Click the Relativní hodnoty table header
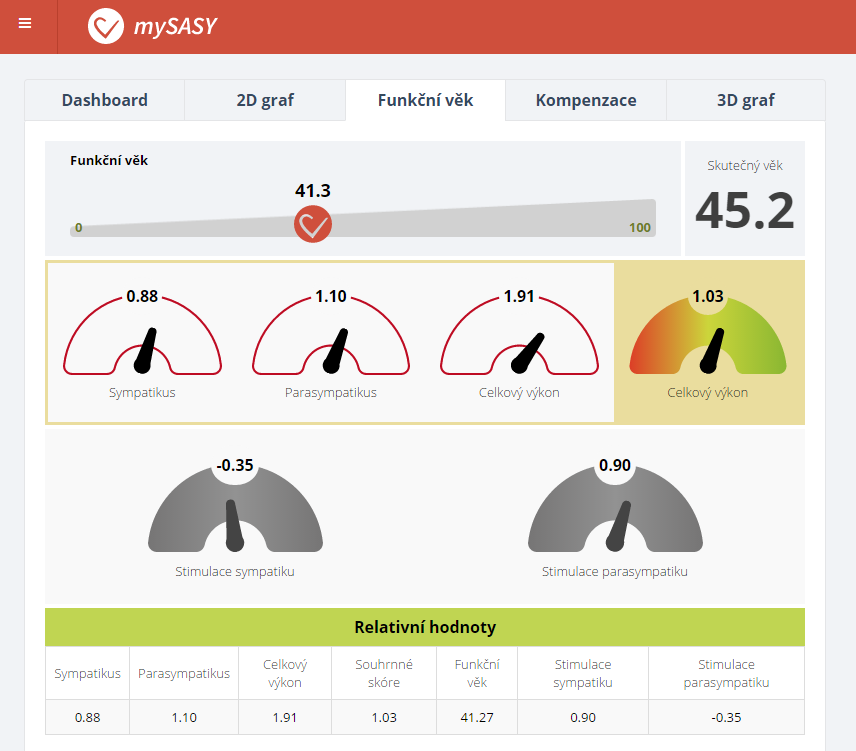Viewport: 856px width, 751px height. click(x=425, y=627)
